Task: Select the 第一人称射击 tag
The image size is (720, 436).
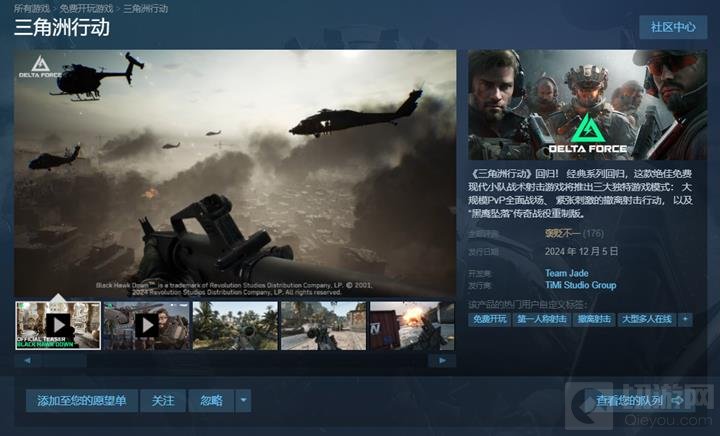Action: coord(541,319)
